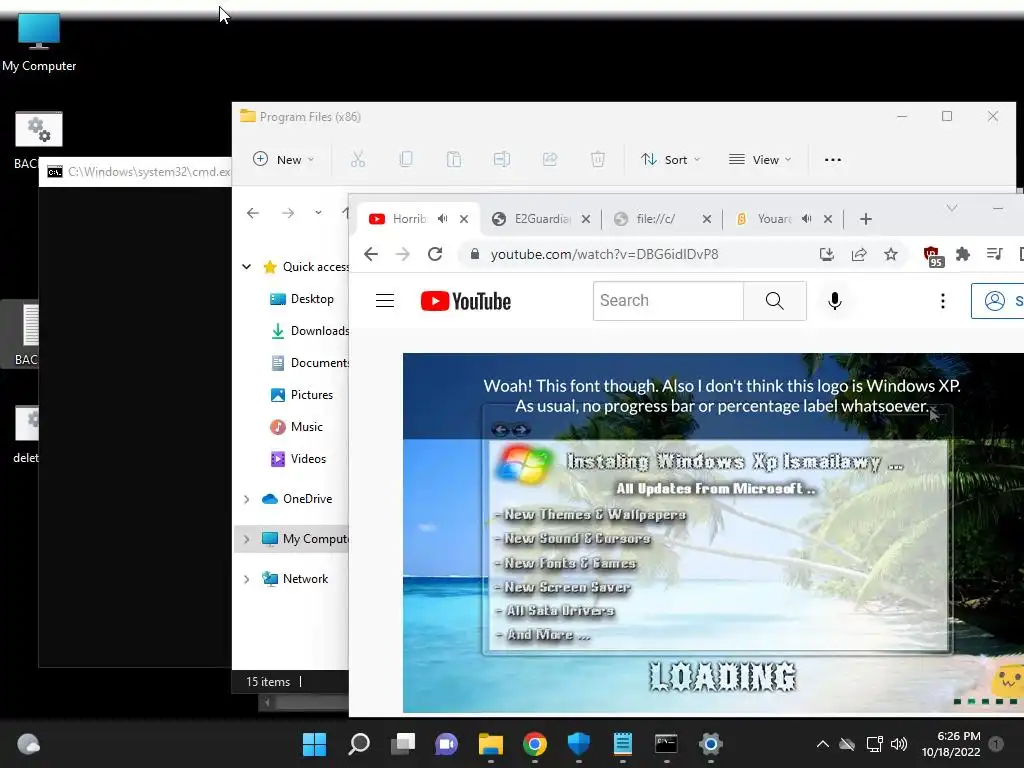
Task: Select Downloads in Explorer sidebar
Action: pyautogui.click(x=310, y=330)
